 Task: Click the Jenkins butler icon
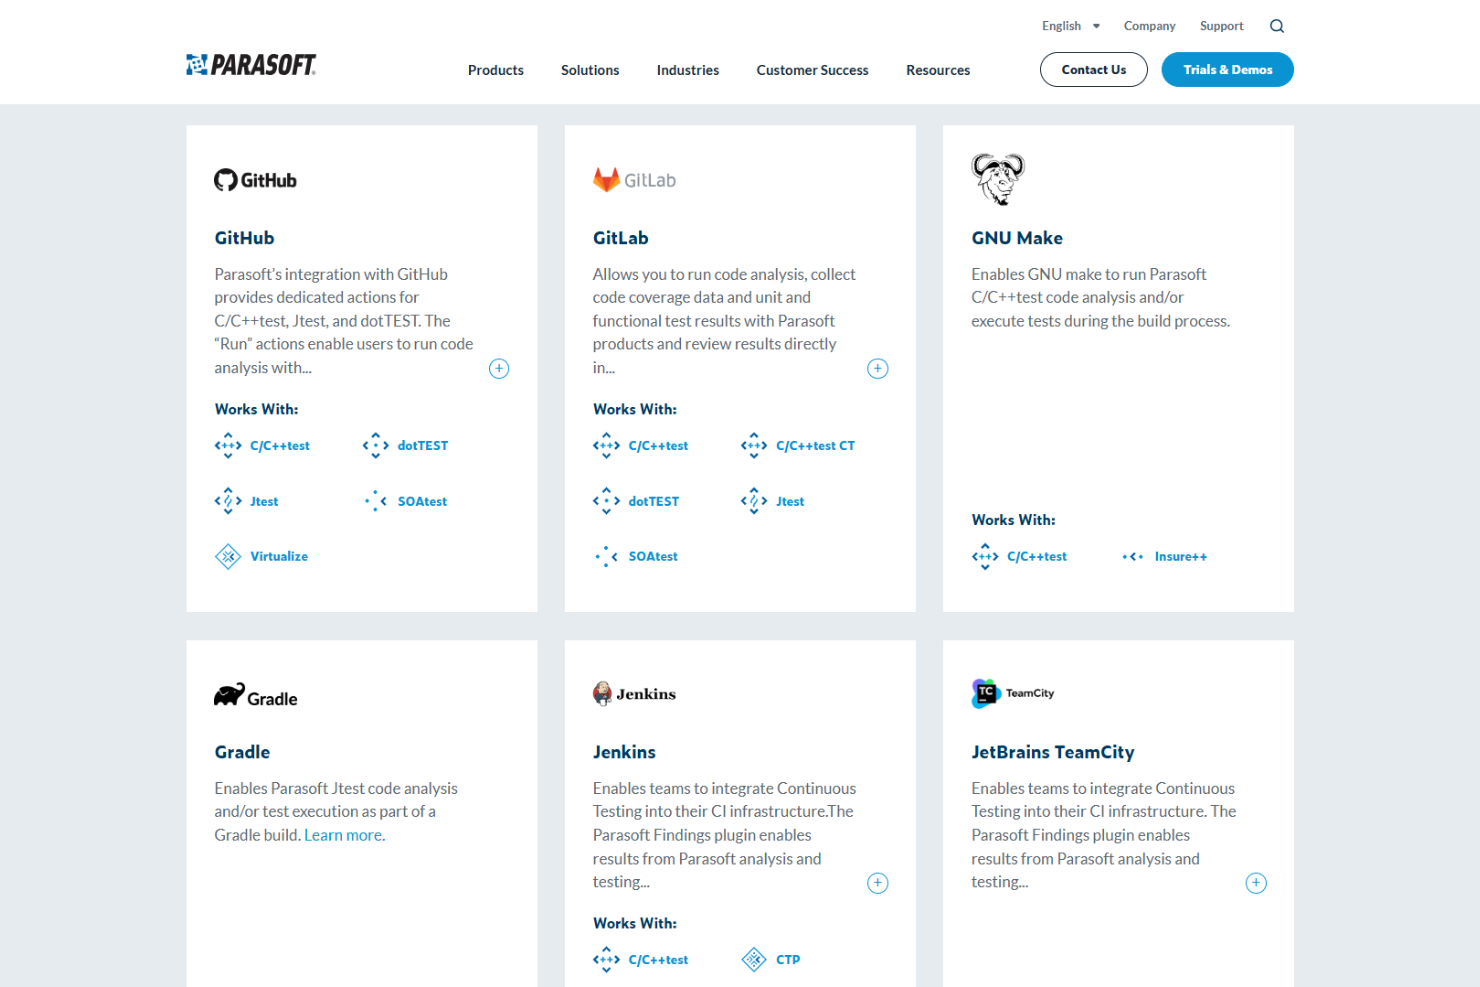tap(604, 692)
